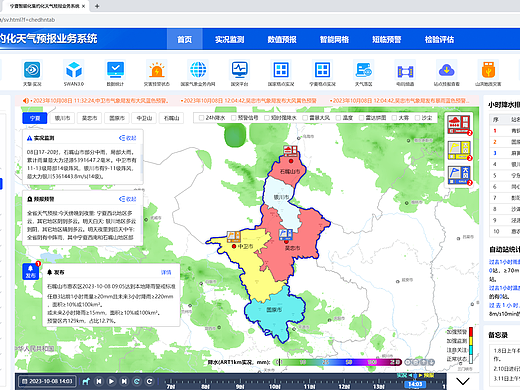Open the 实况监测 navigation tab
Image resolution: width=520 pixels, height=390 pixels.
229,39
